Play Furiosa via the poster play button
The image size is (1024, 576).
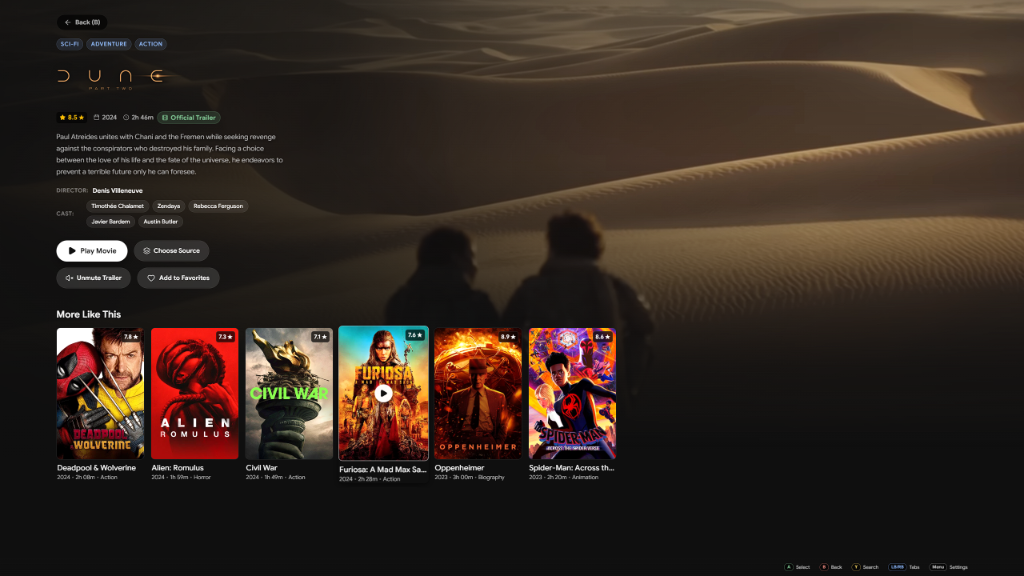pyautogui.click(x=383, y=393)
